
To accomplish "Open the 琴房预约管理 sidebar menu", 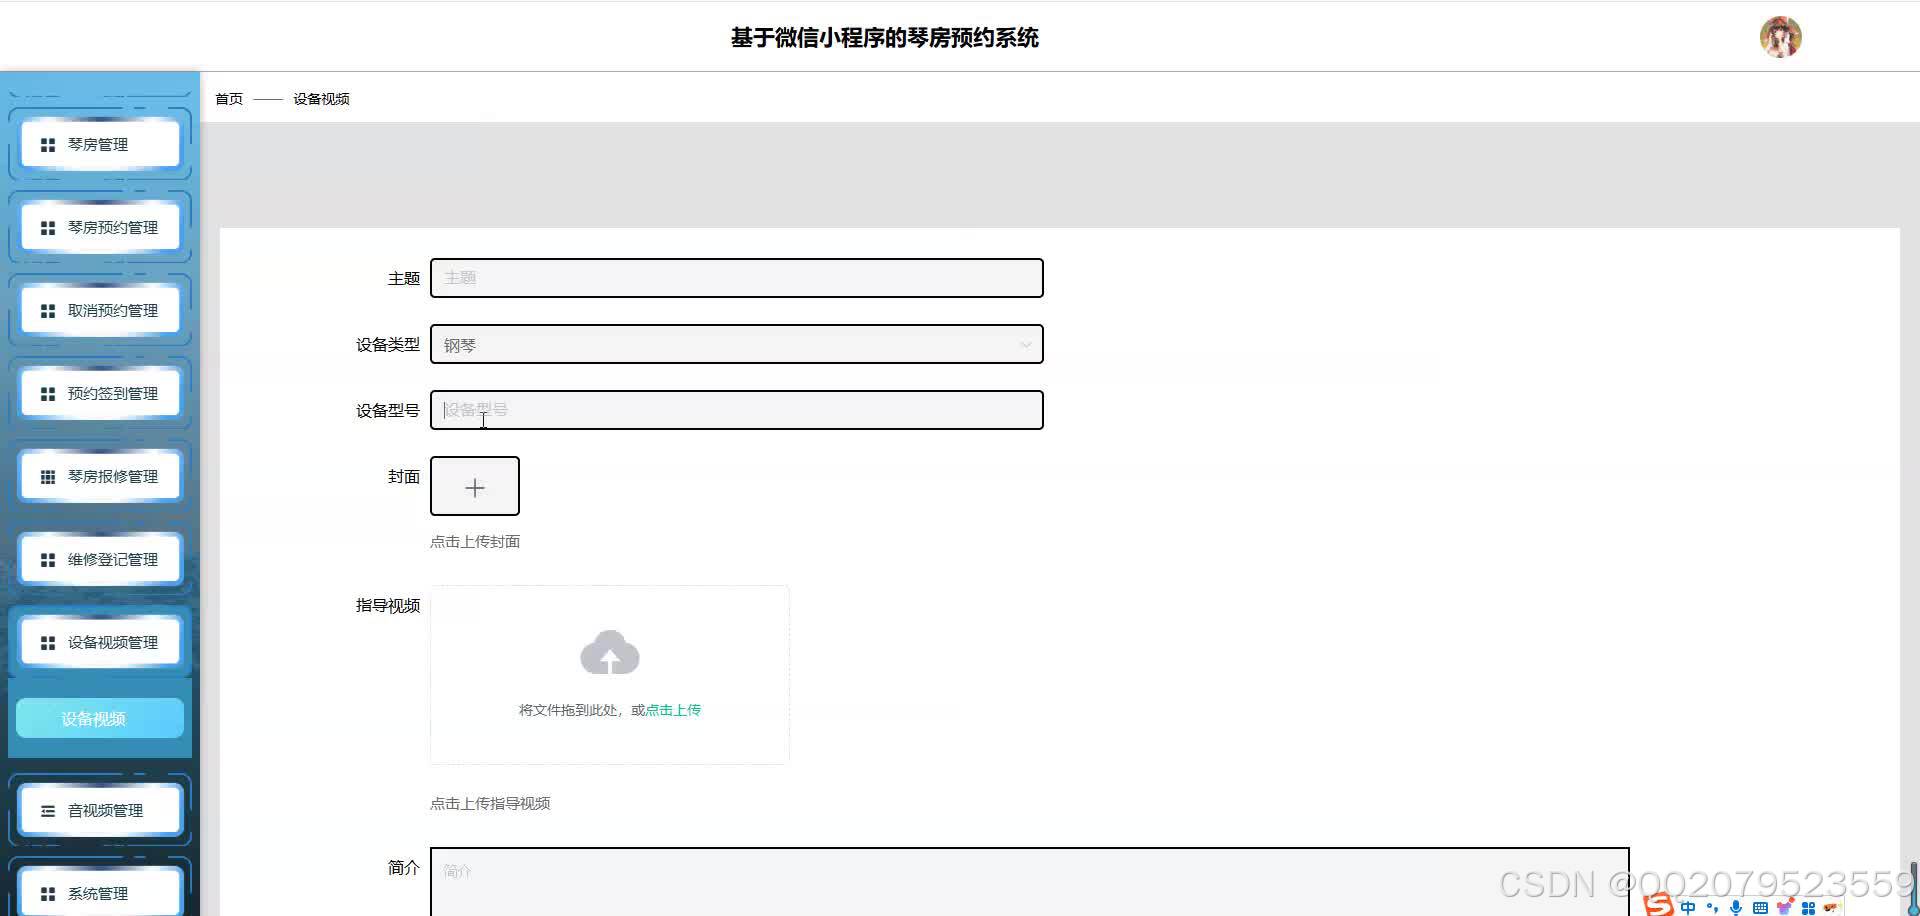I will click(100, 227).
